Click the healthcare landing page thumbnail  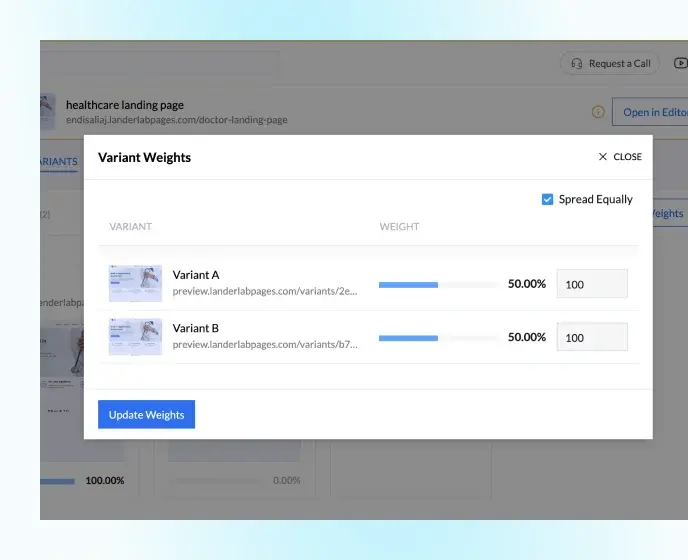click(47, 111)
